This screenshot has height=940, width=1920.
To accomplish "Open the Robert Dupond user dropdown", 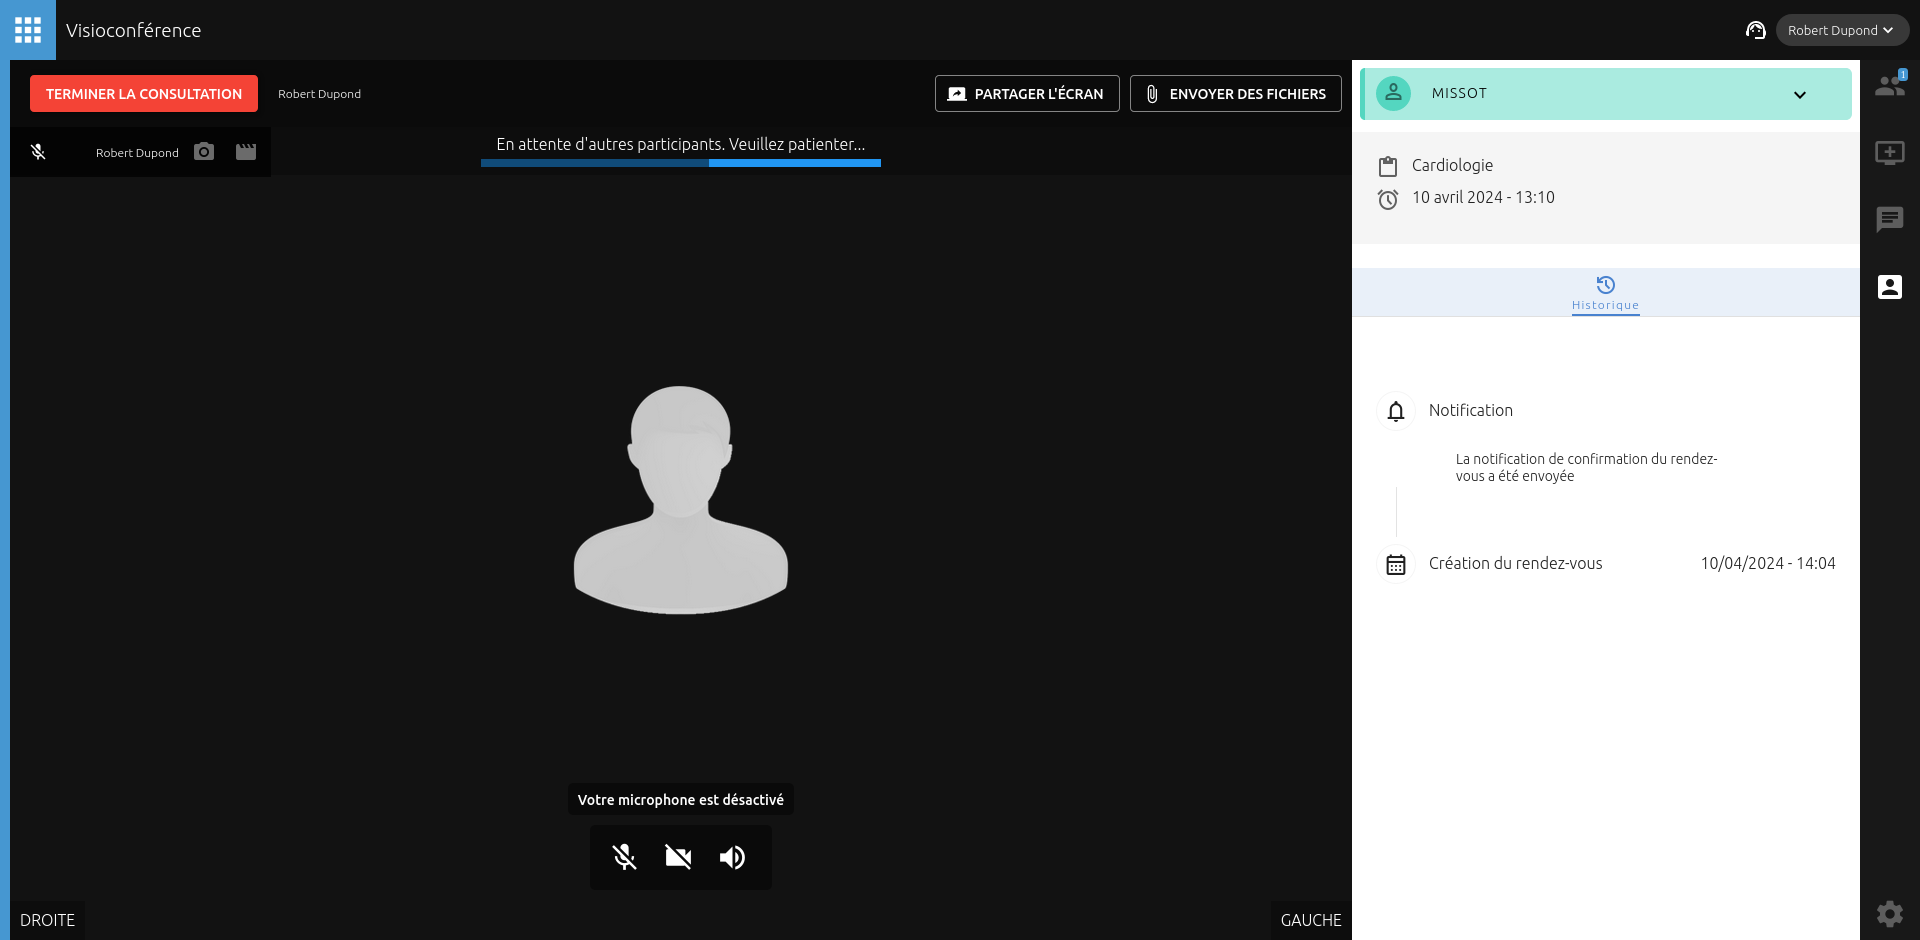I will [x=1841, y=30].
